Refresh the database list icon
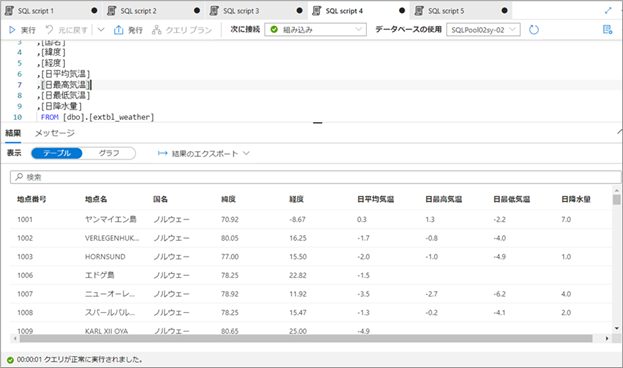Image resolution: width=623 pixels, height=368 pixels. tap(534, 30)
